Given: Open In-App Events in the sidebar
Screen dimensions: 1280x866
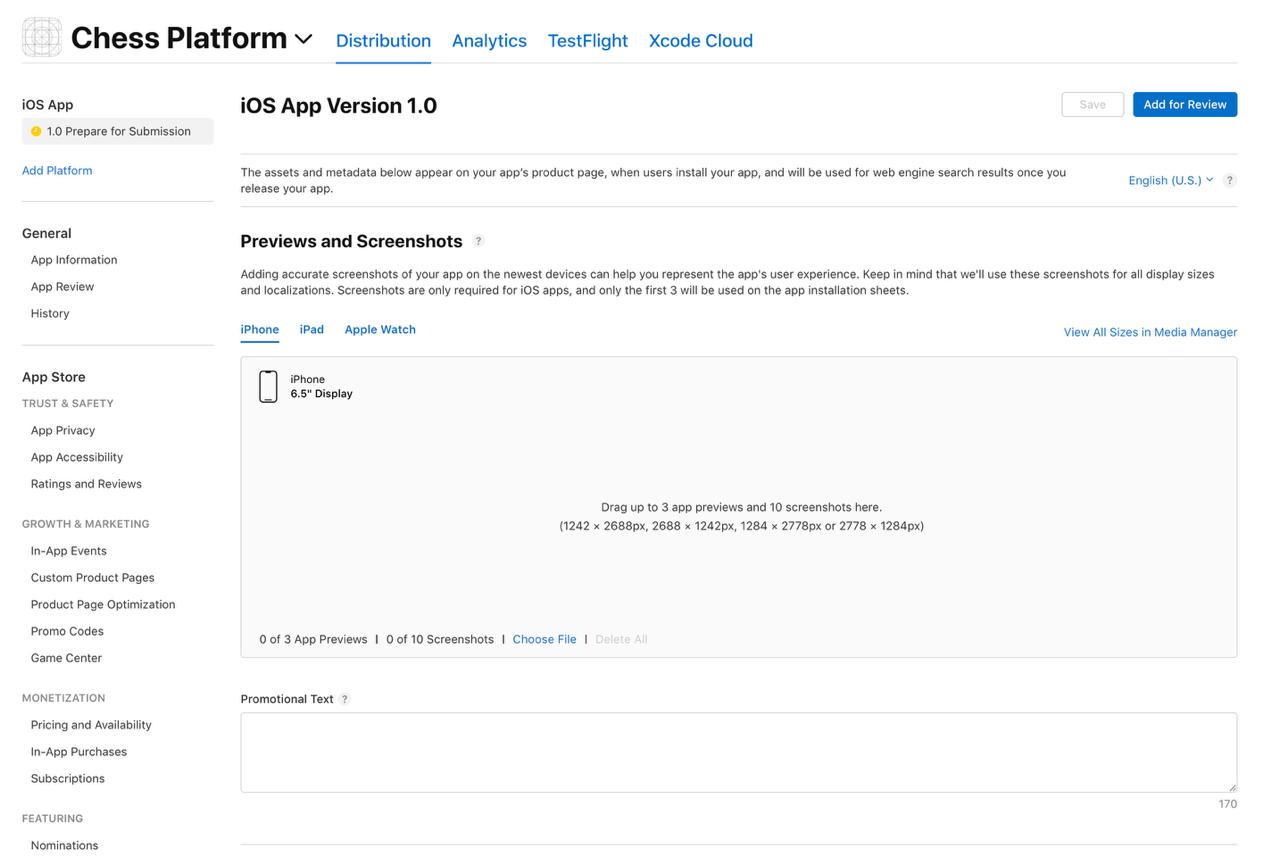Looking at the screenshot, I should click(69, 551).
